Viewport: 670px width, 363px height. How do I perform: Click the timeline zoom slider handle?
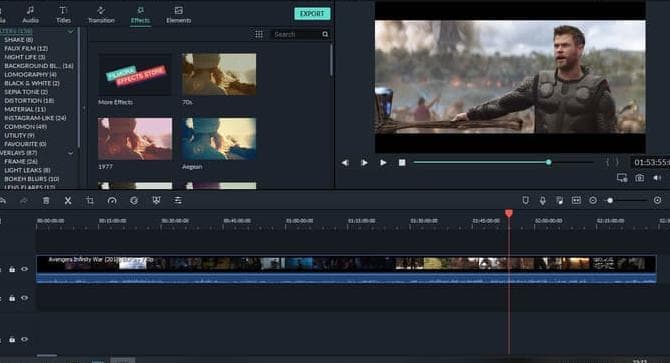coord(610,200)
